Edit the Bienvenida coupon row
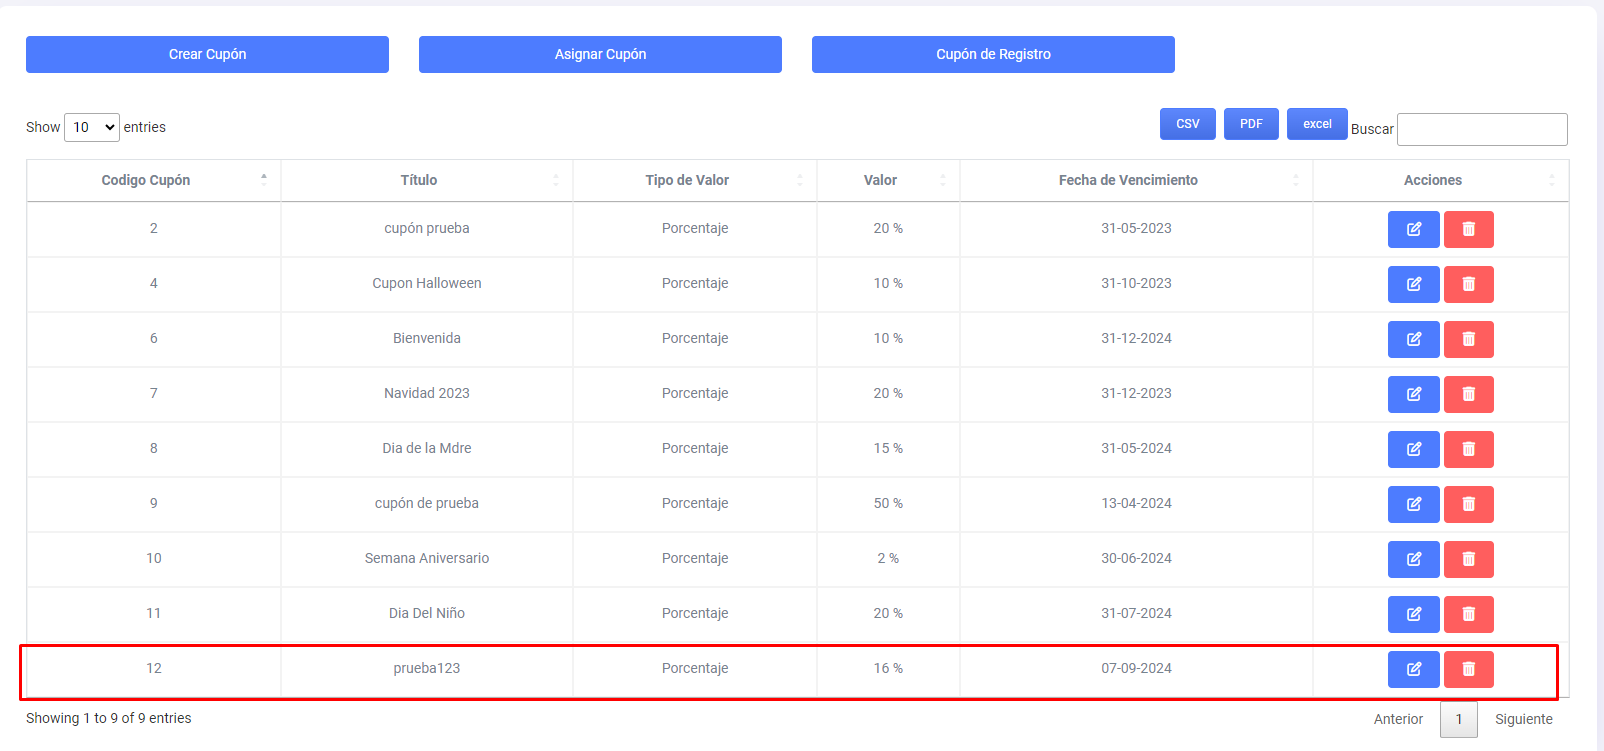Screen dimensions: 1604x751 (x=1413, y=339)
